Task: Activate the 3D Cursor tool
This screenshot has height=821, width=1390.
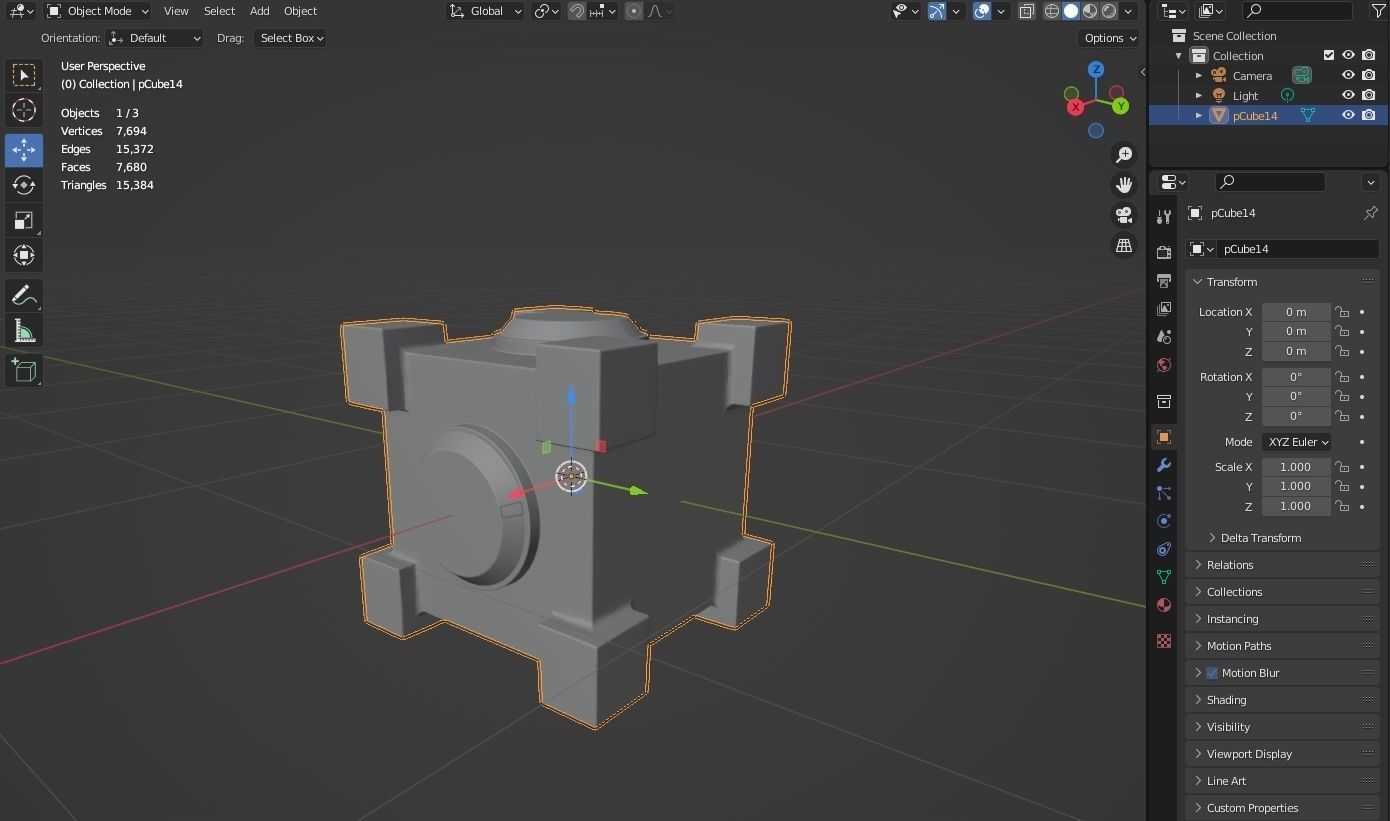Action: point(24,111)
